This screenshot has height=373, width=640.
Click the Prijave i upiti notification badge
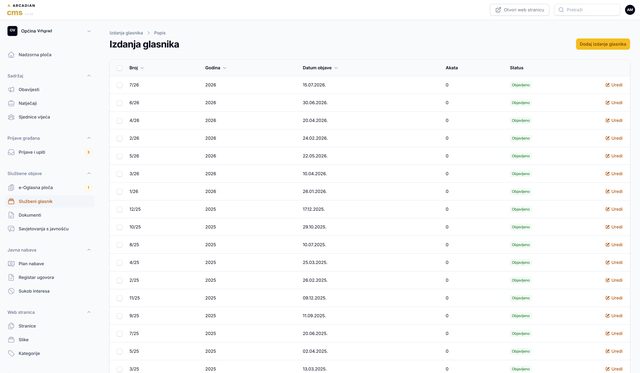click(x=88, y=152)
